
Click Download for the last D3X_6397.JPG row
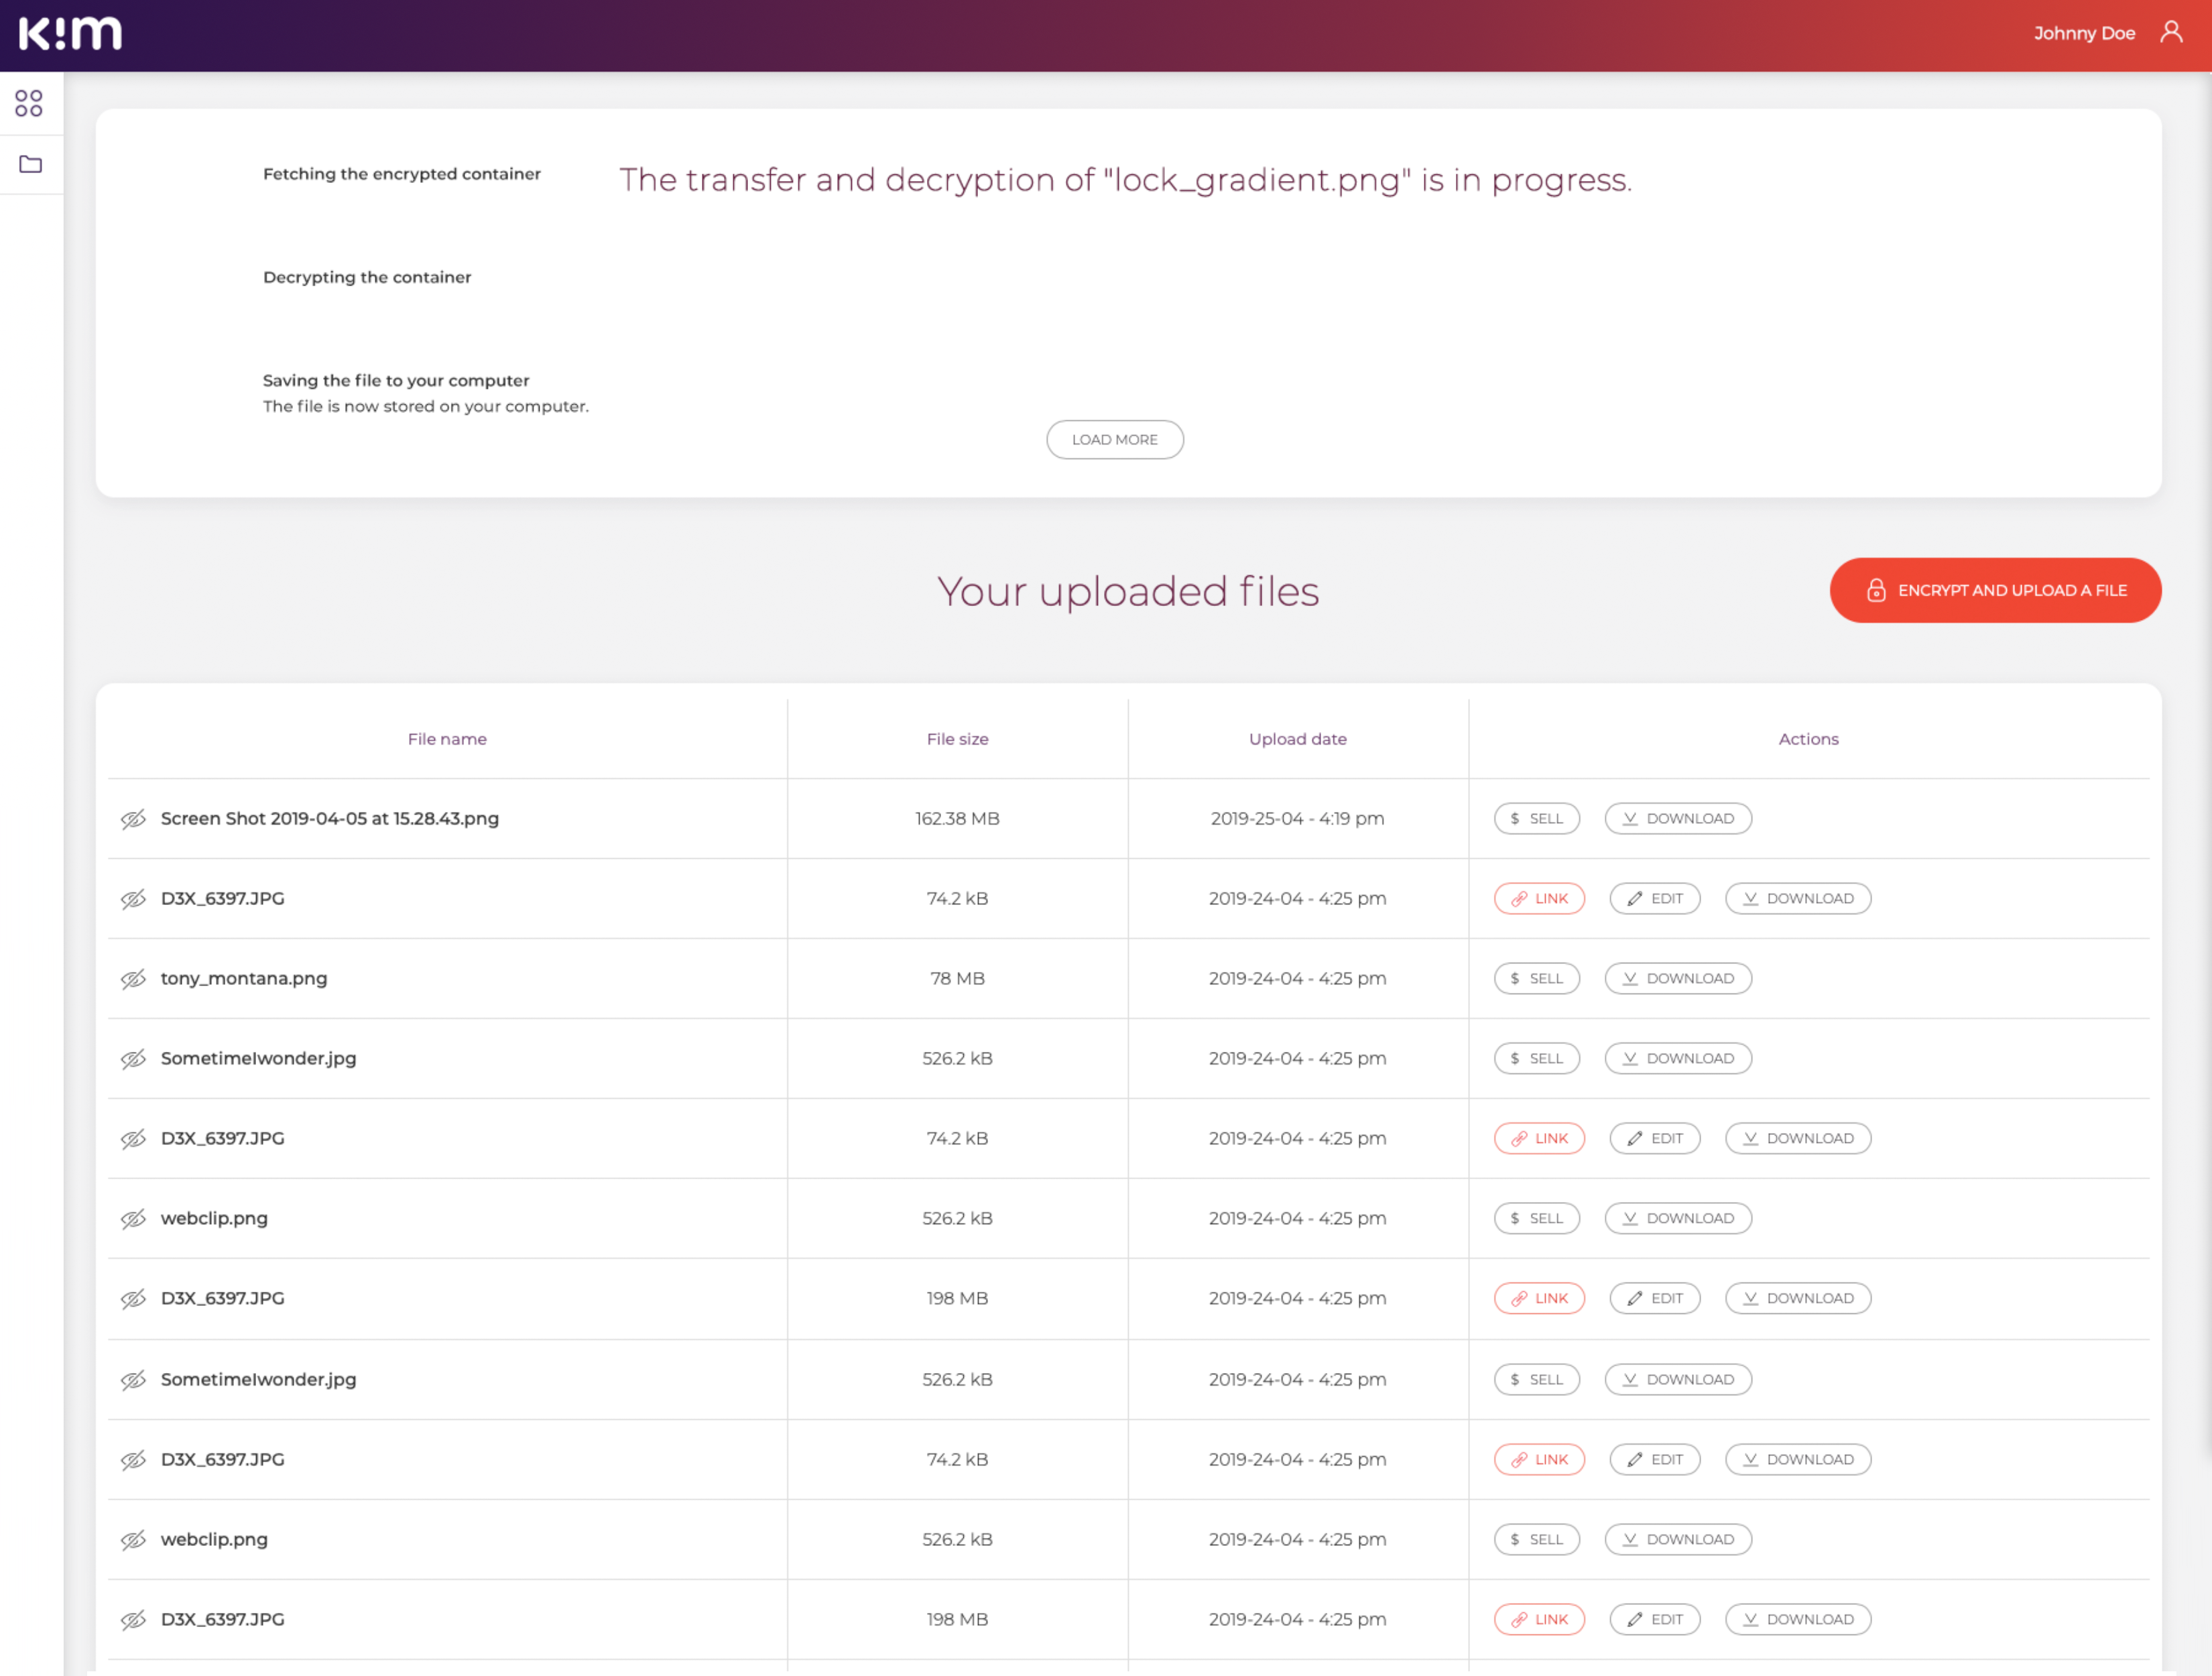point(1797,1619)
